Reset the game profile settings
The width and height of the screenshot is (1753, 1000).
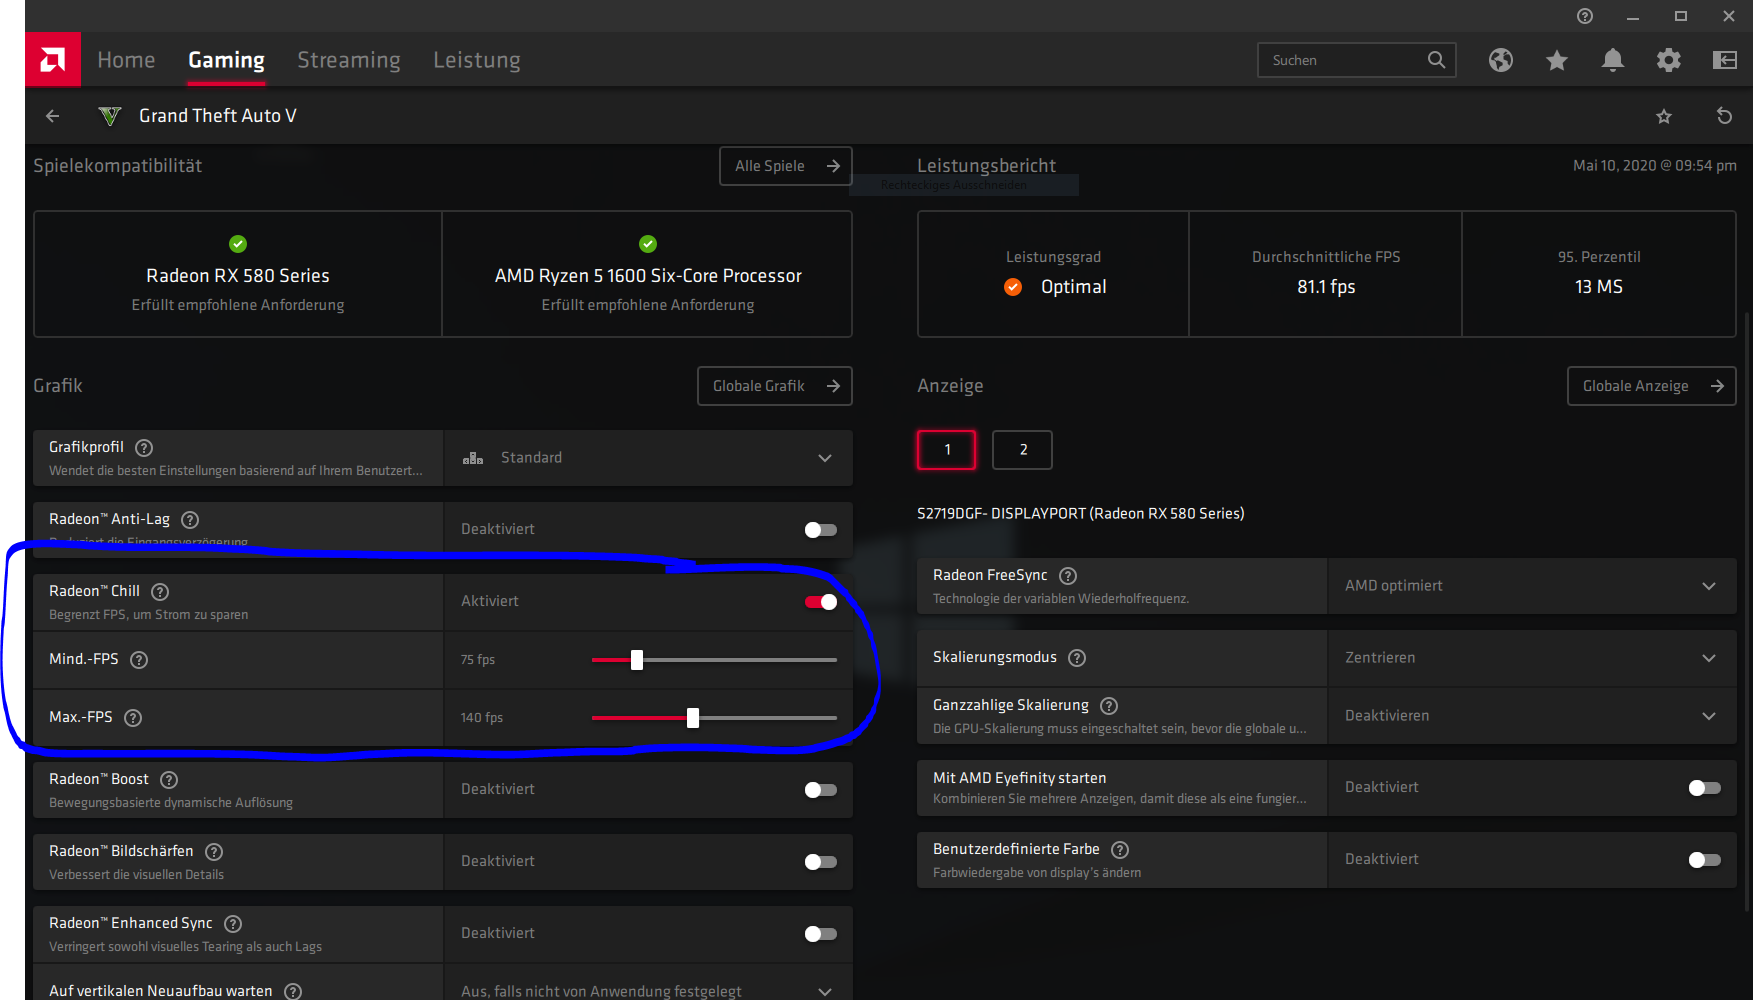[x=1724, y=116]
